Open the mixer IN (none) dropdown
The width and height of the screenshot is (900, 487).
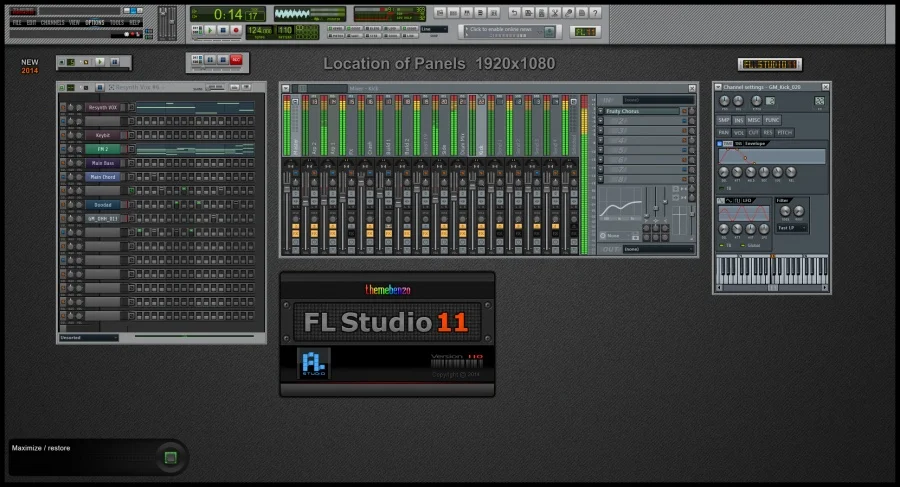[658, 100]
